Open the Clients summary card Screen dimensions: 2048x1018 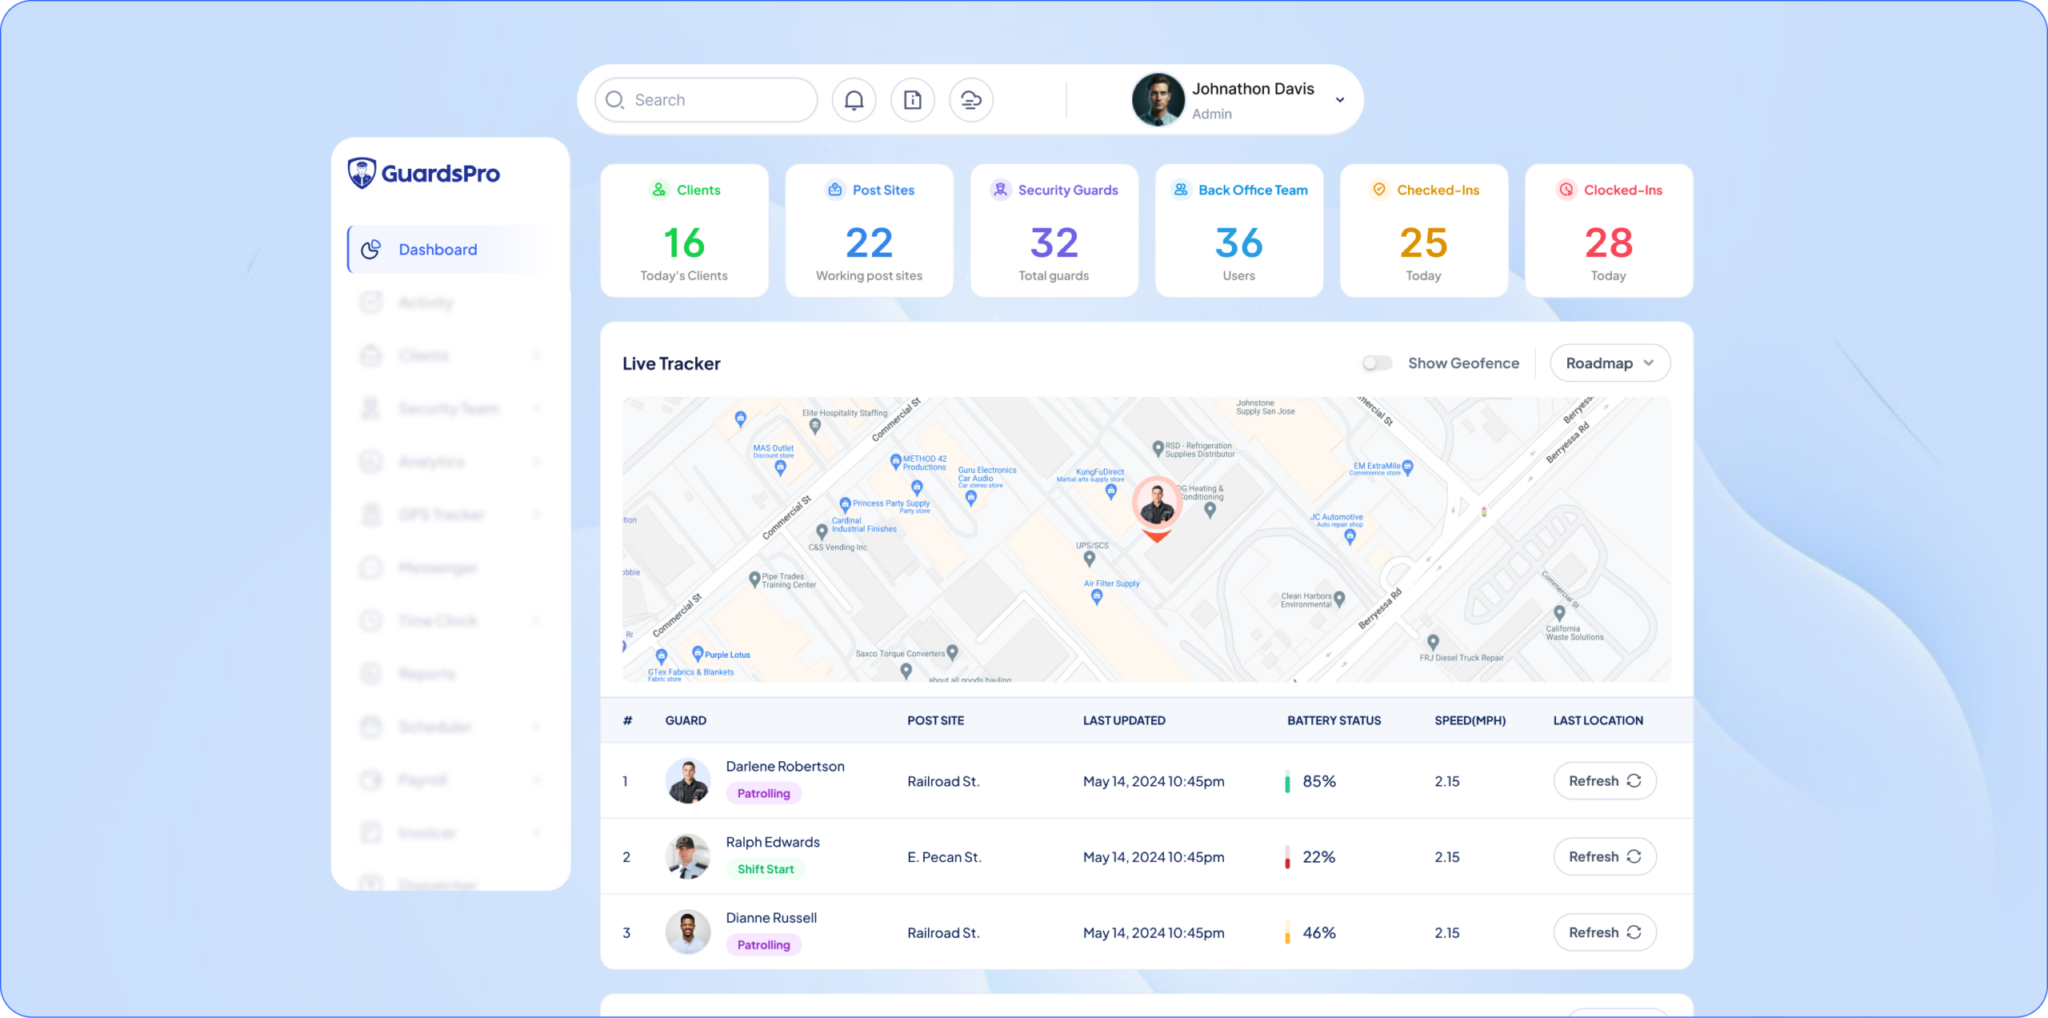(x=684, y=231)
